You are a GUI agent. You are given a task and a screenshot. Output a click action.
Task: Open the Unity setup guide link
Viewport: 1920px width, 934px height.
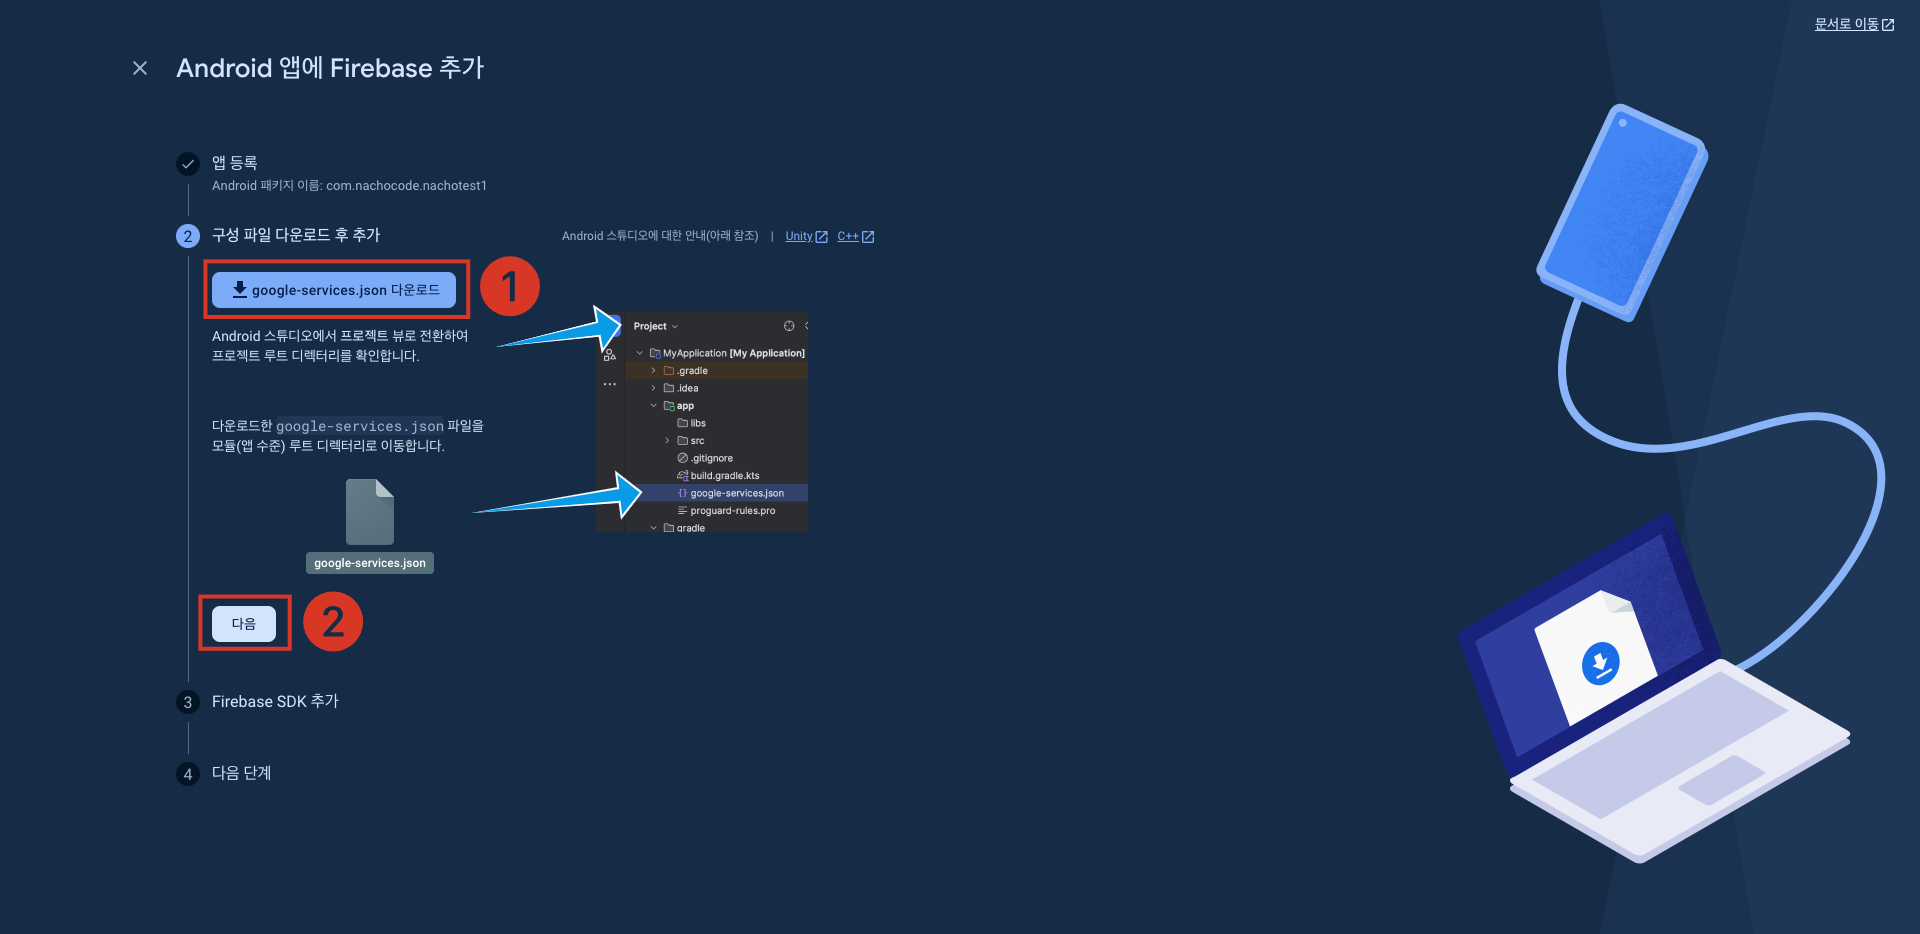(x=806, y=236)
